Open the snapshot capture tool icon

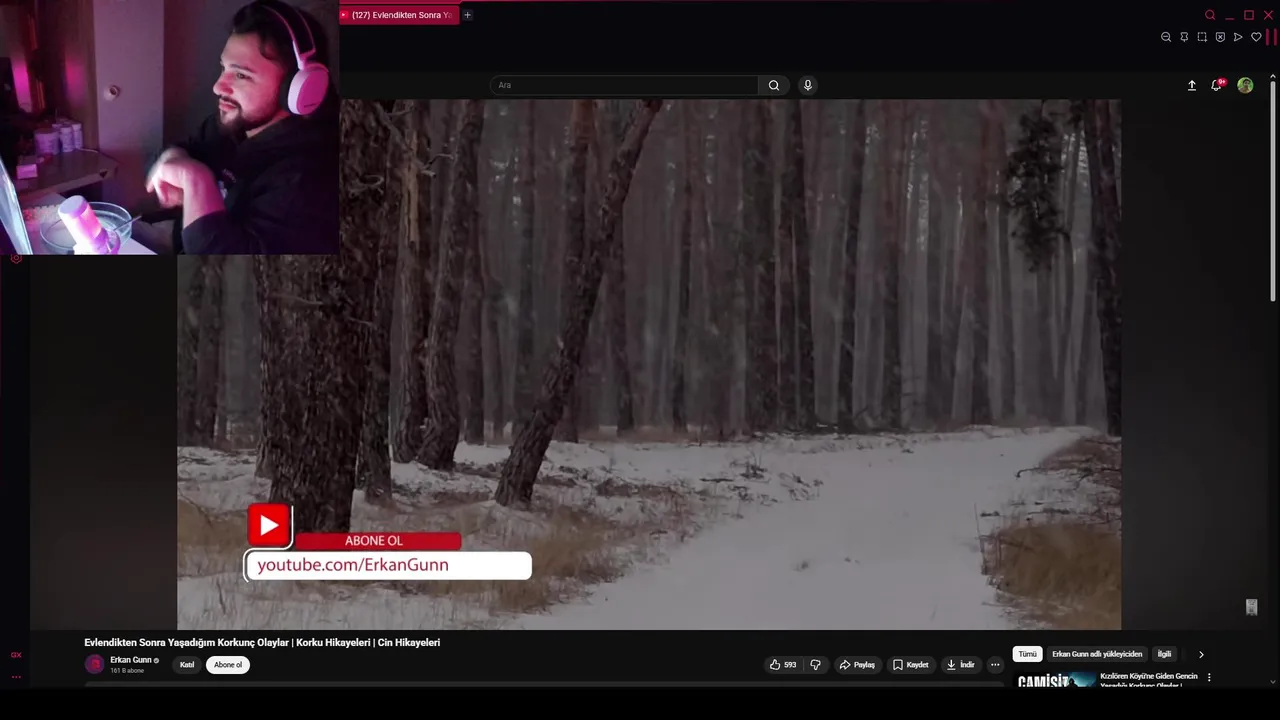1202,37
